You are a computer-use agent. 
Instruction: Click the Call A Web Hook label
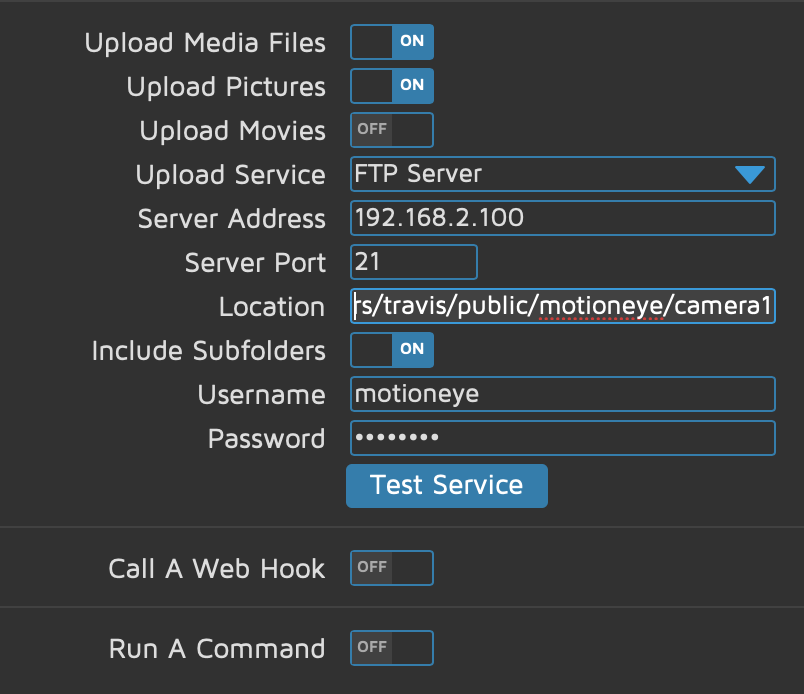point(215,567)
